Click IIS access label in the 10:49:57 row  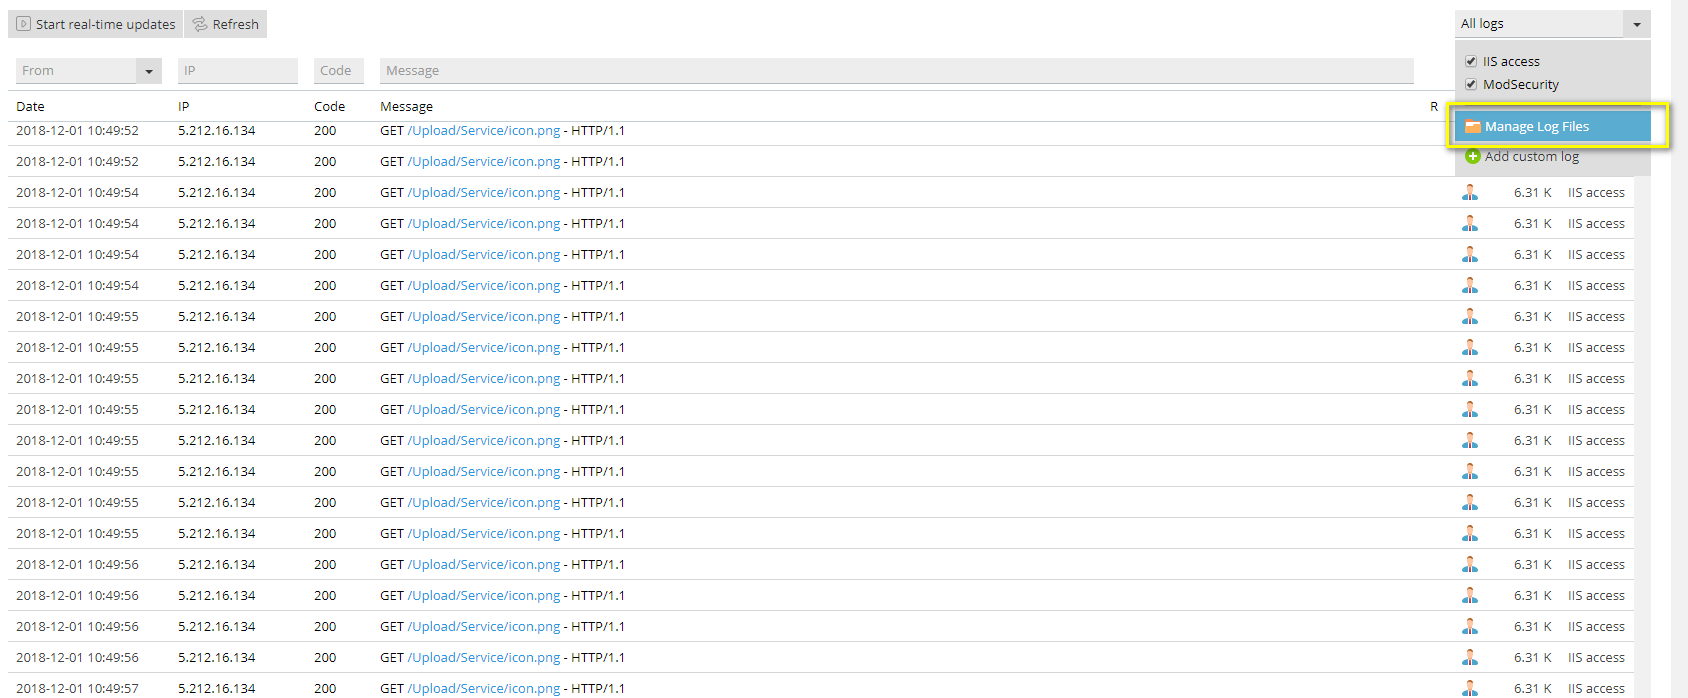[x=1596, y=688]
